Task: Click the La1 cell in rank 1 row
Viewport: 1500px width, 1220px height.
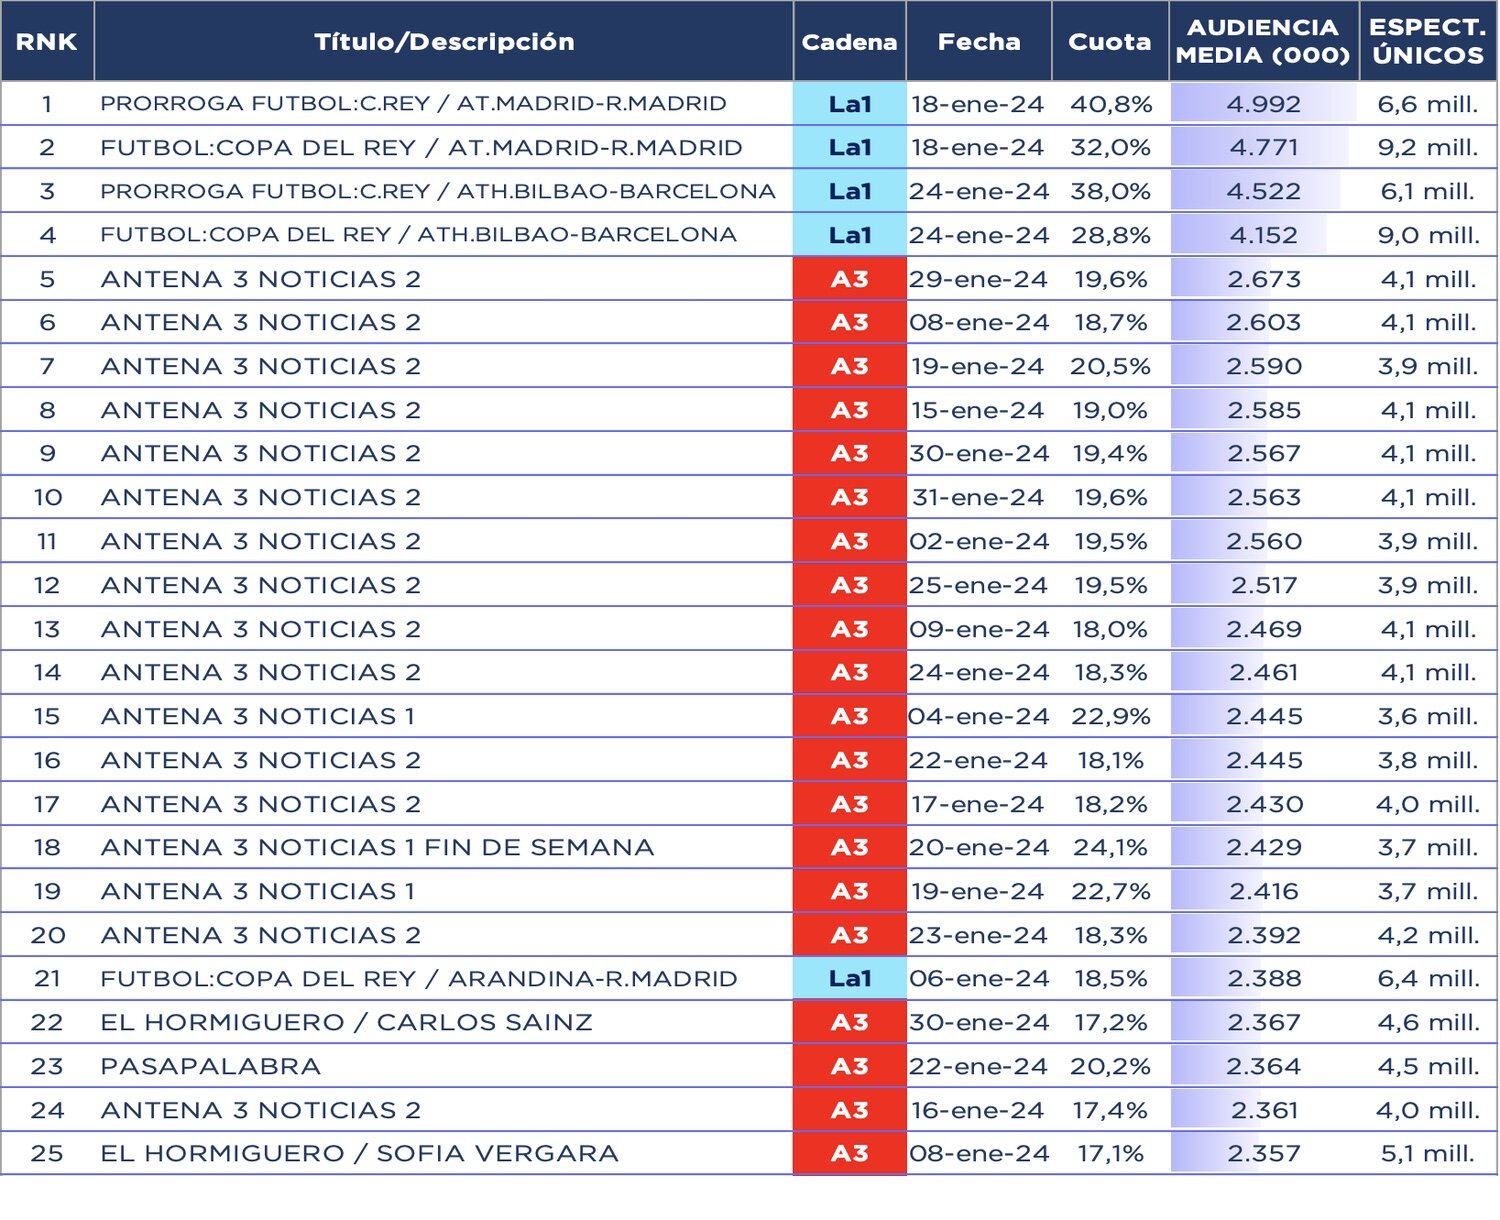Action: click(850, 104)
